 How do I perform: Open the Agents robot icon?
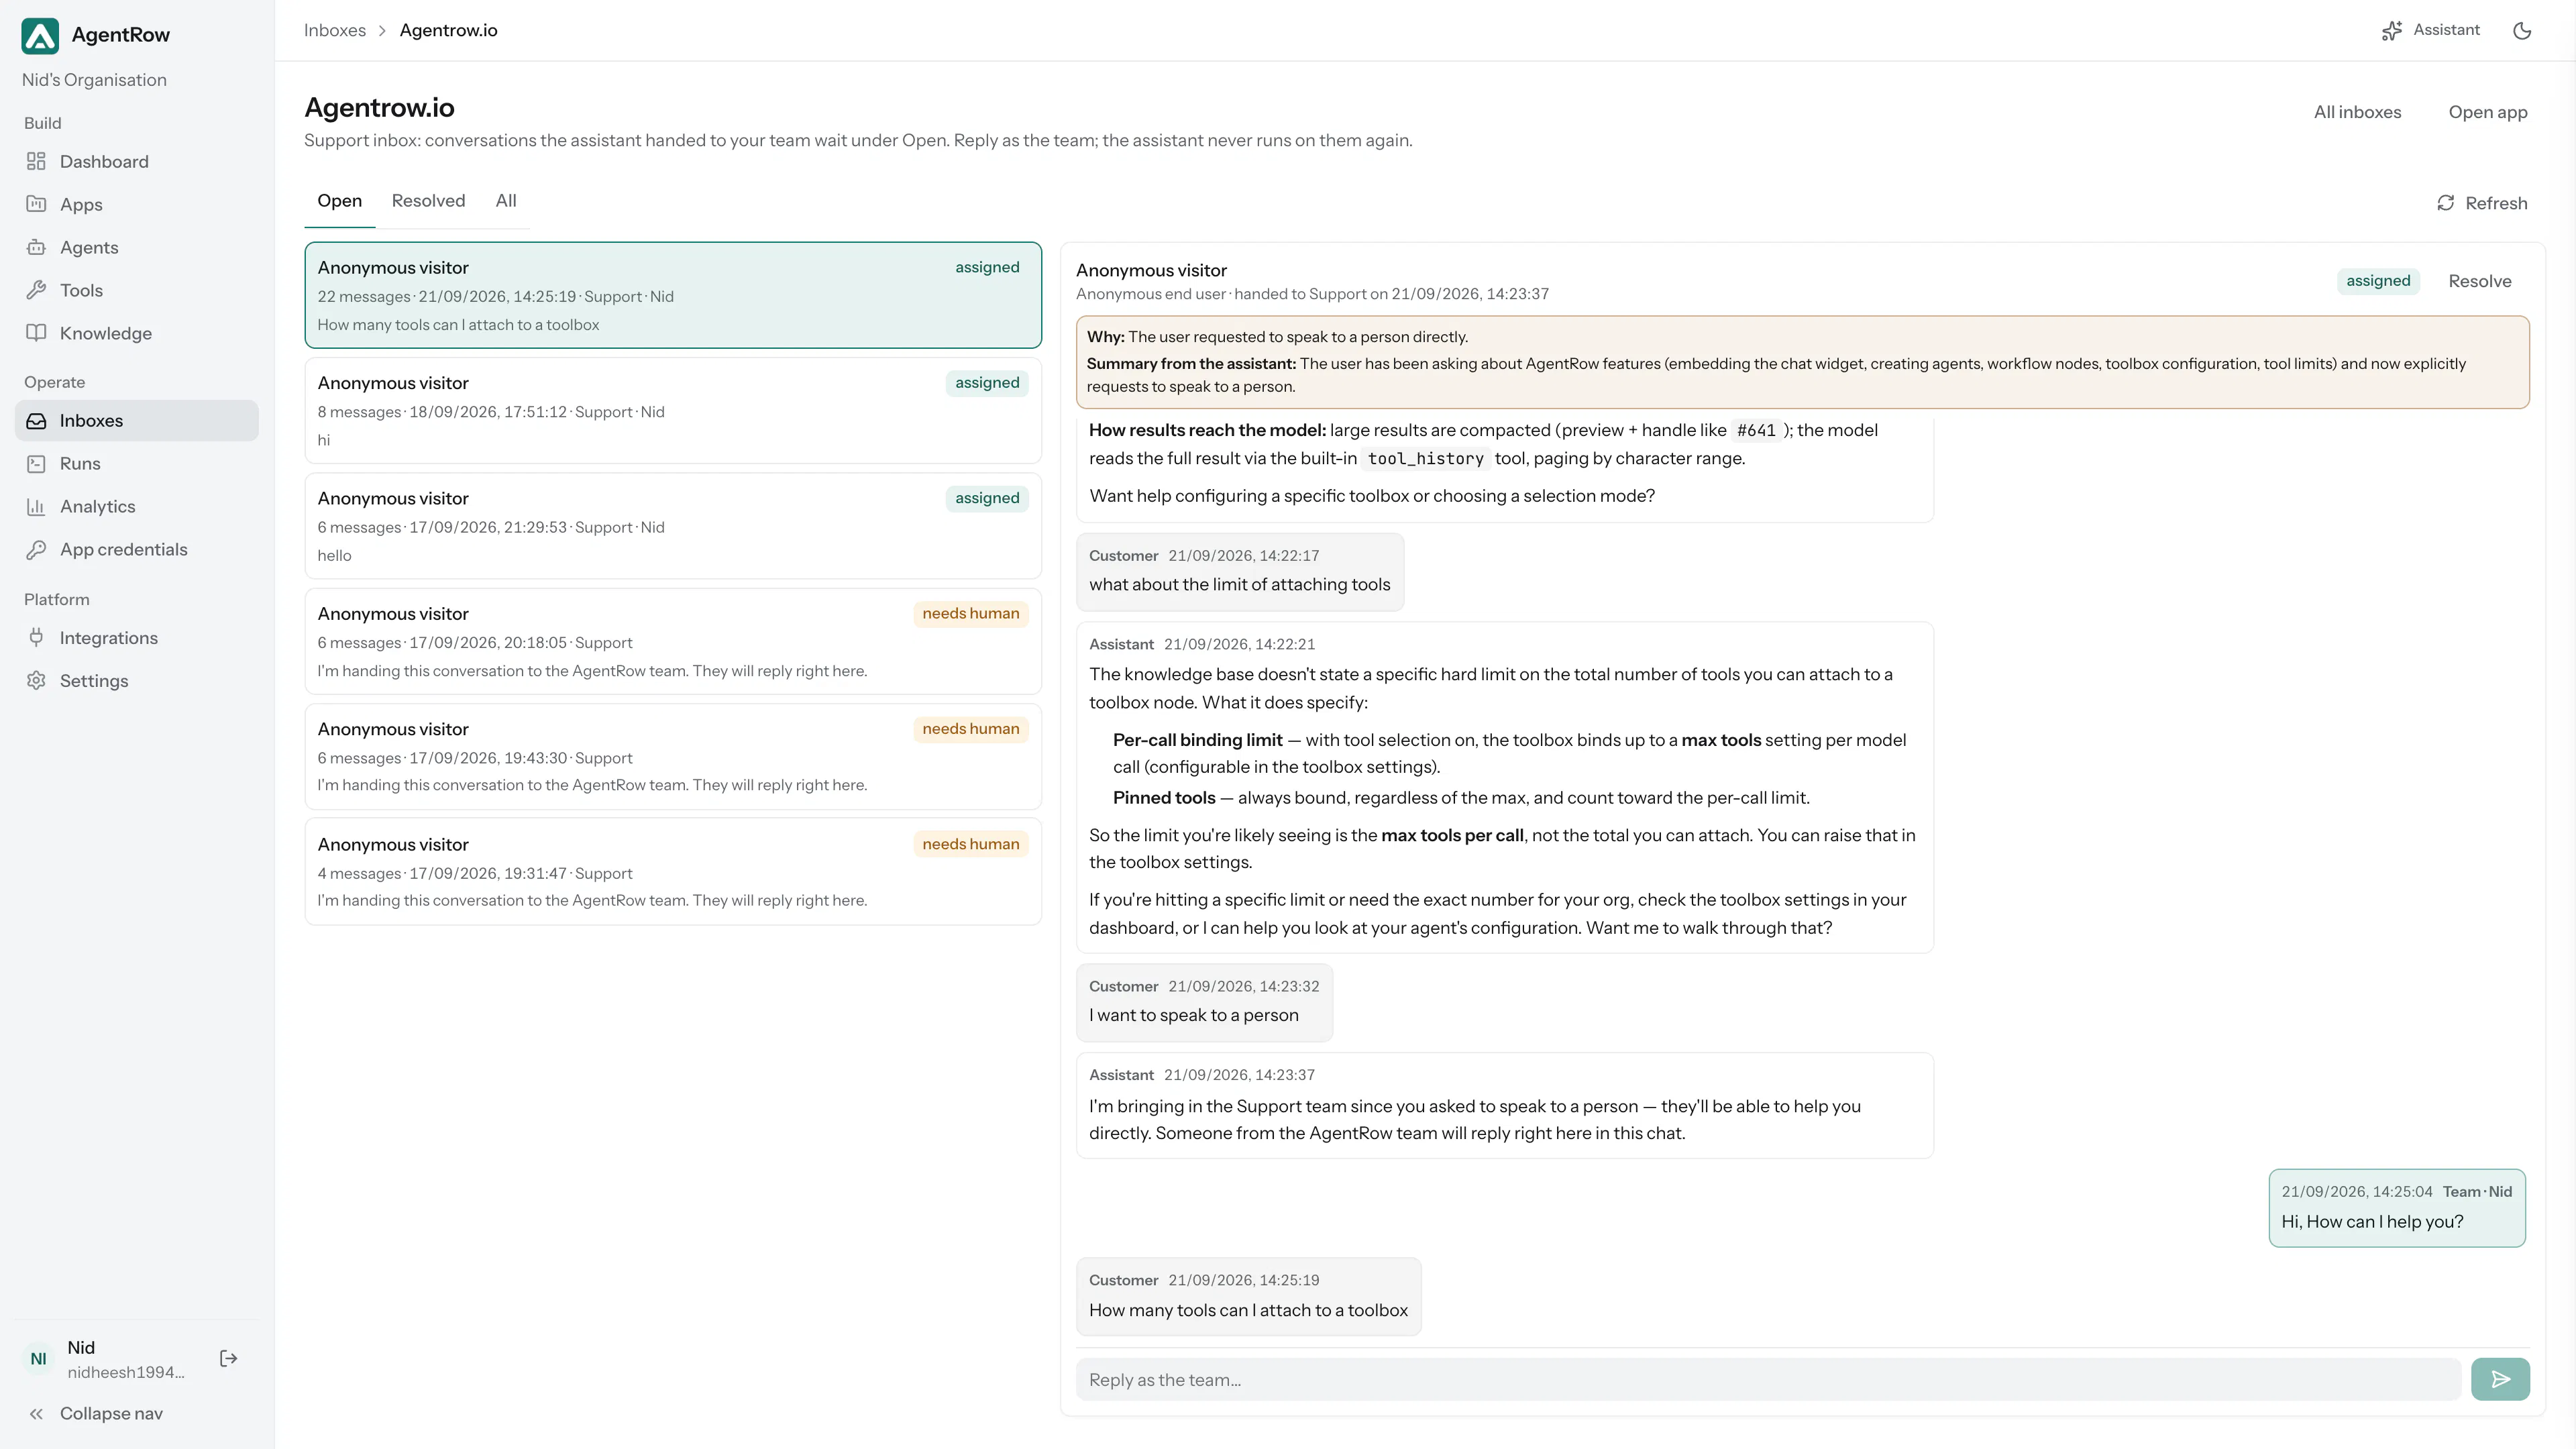36,247
